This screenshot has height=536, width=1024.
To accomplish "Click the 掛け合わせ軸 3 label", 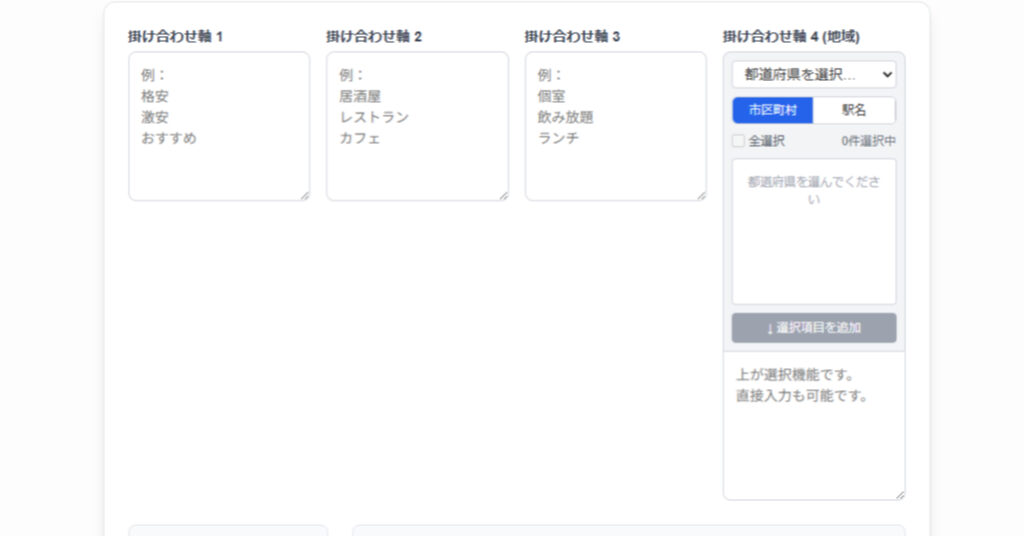I will click(572, 36).
